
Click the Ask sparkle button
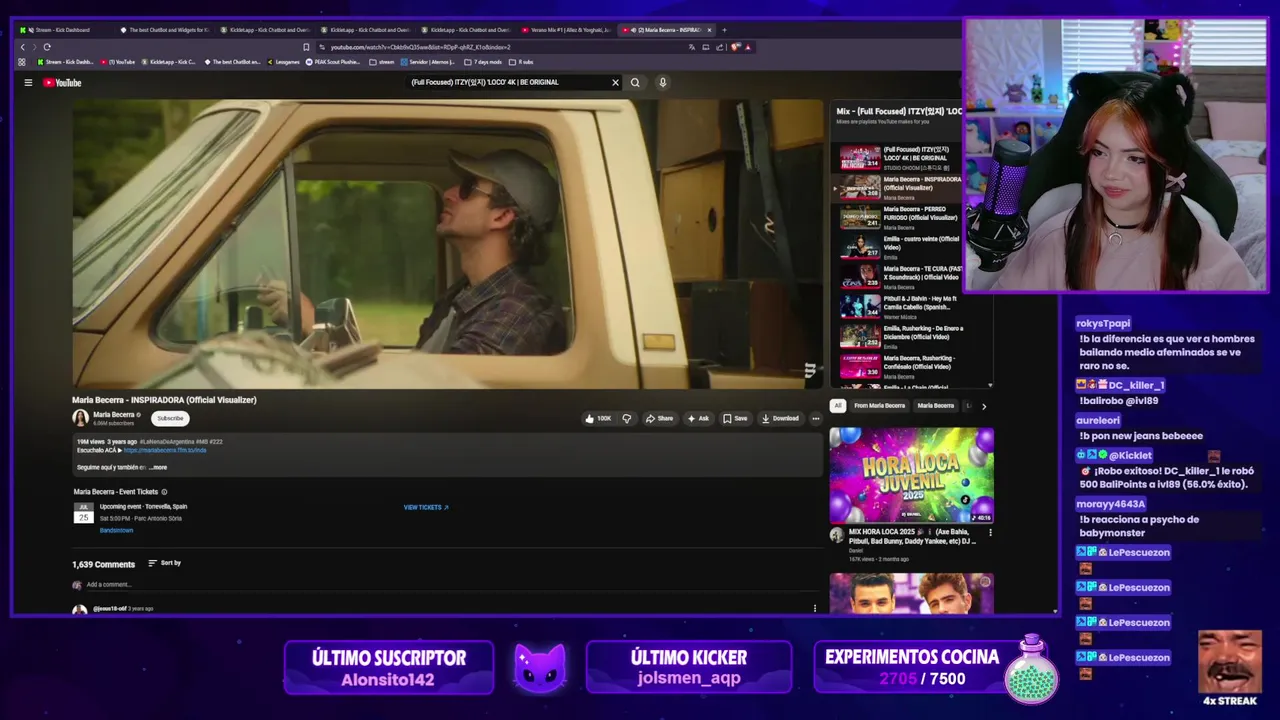coord(698,418)
